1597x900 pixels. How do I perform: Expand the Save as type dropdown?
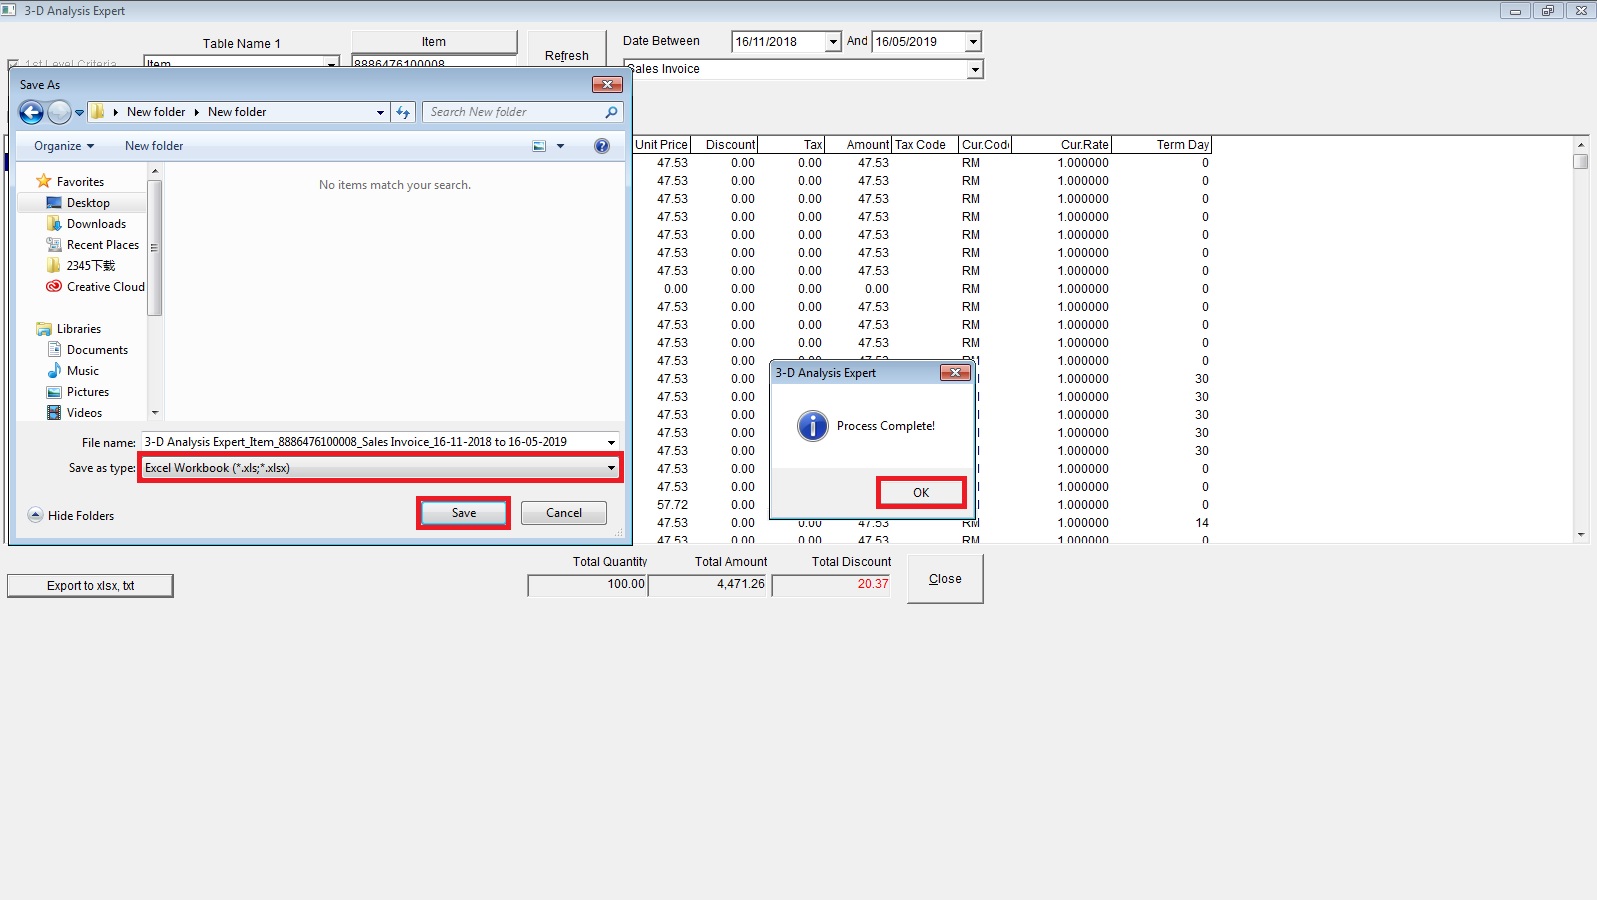611,468
